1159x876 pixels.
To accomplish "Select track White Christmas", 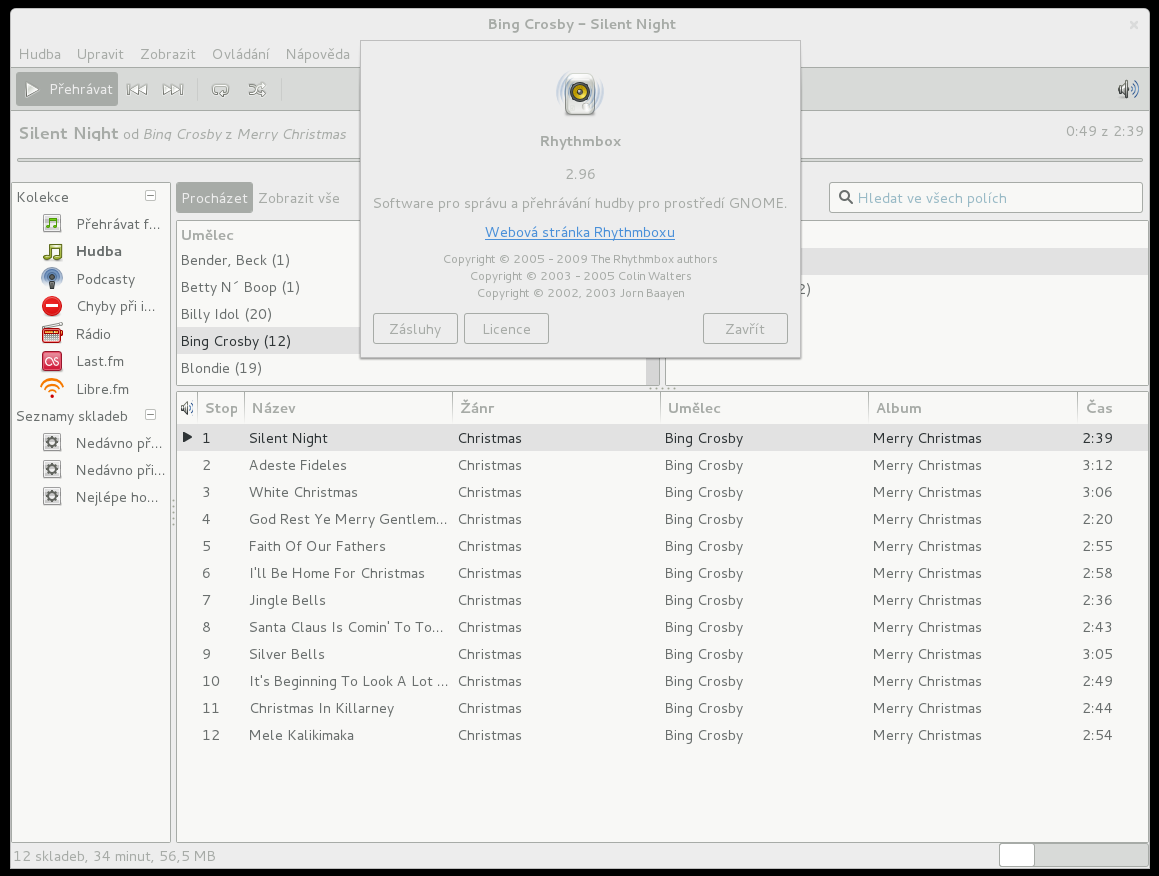I will tap(662, 492).
